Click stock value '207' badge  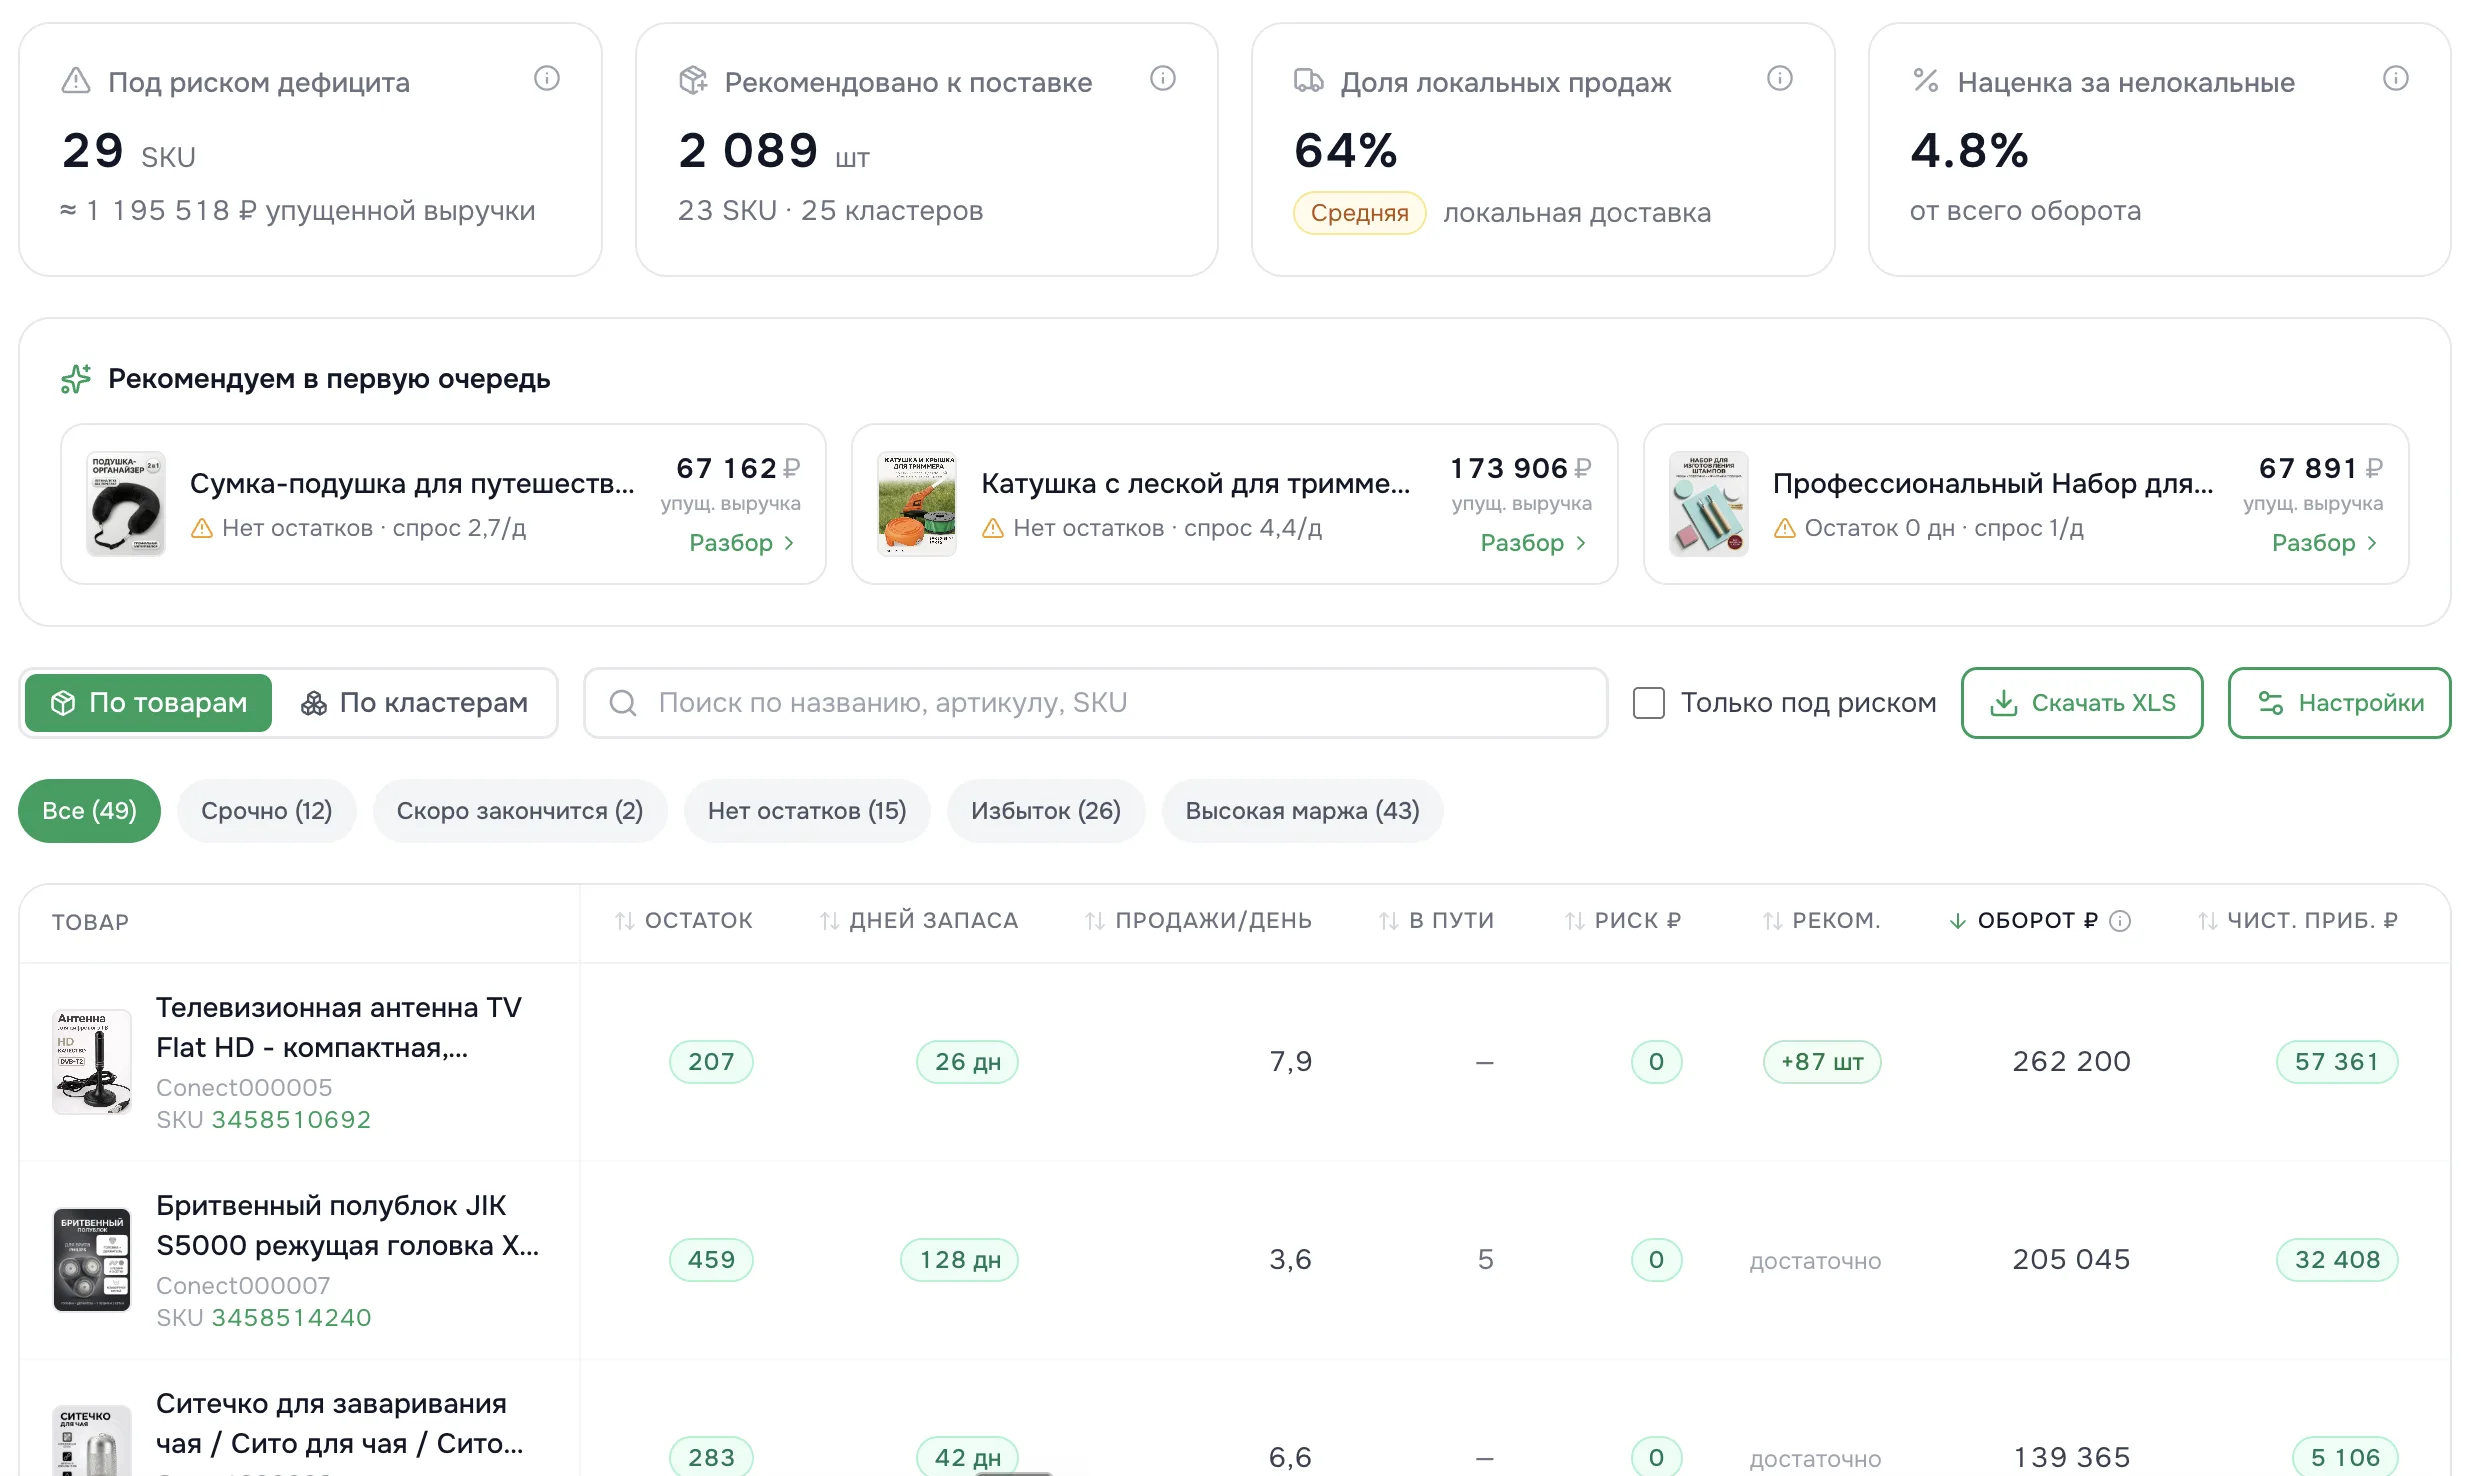[x=711, y=1062]
